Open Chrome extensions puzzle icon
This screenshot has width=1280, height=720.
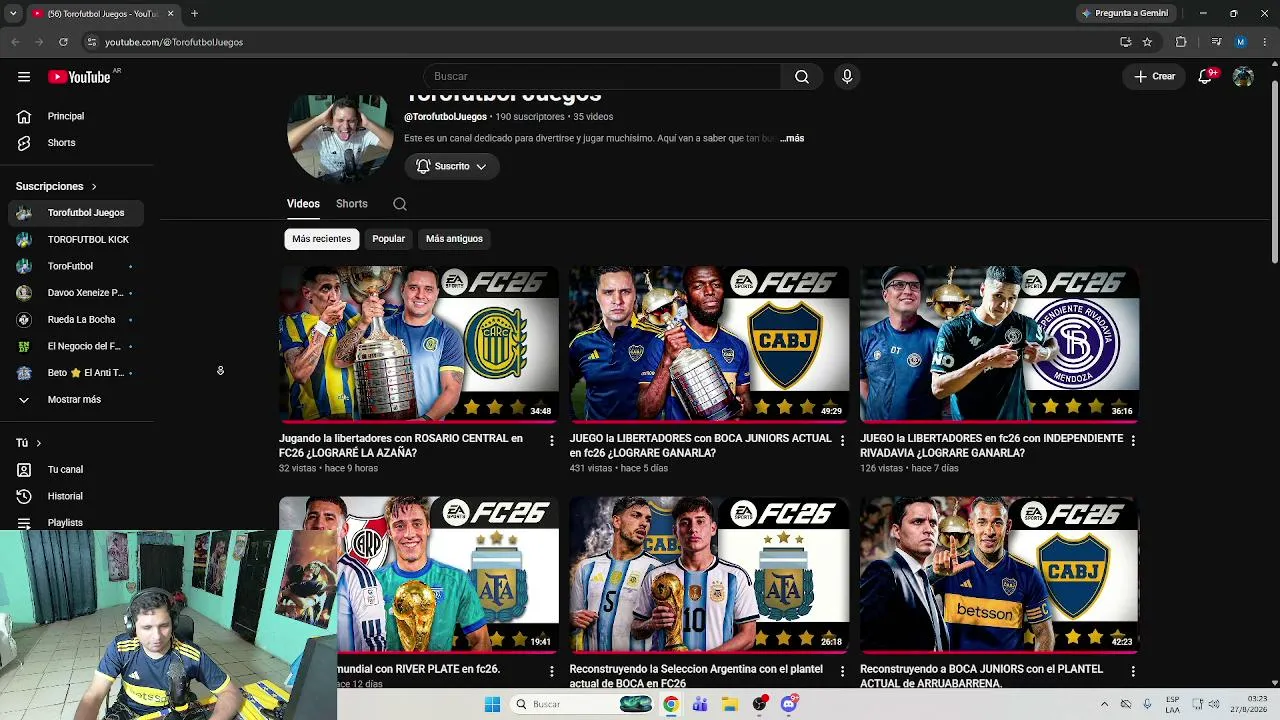pos(1181,42)
